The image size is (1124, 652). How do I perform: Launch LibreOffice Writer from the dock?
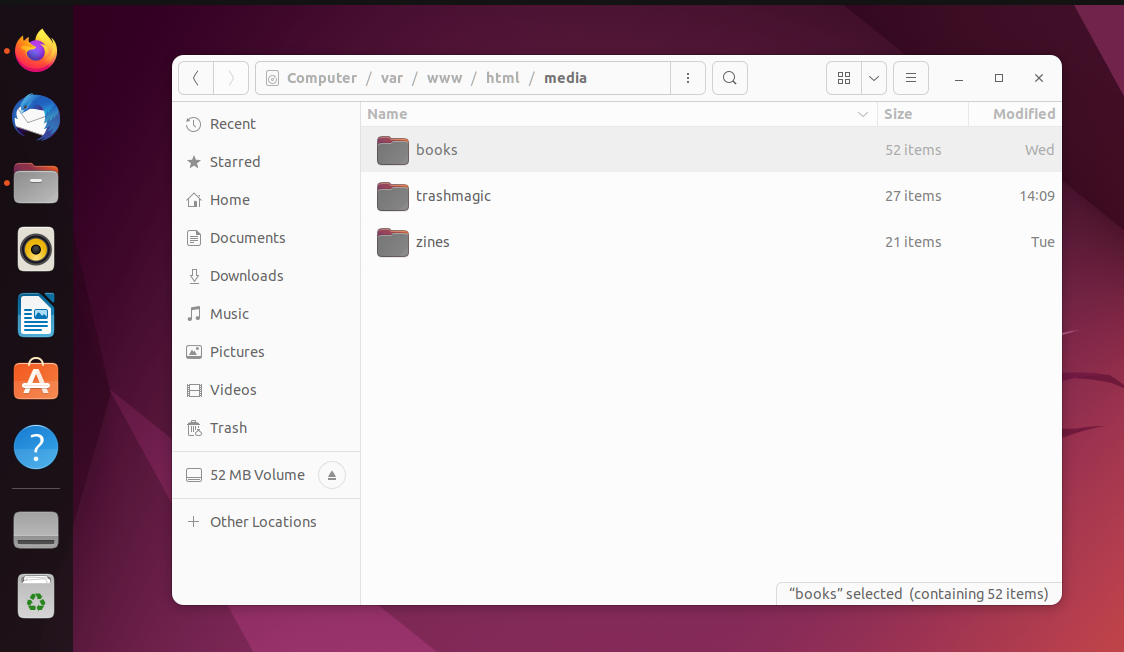click(x=36, y=315)
